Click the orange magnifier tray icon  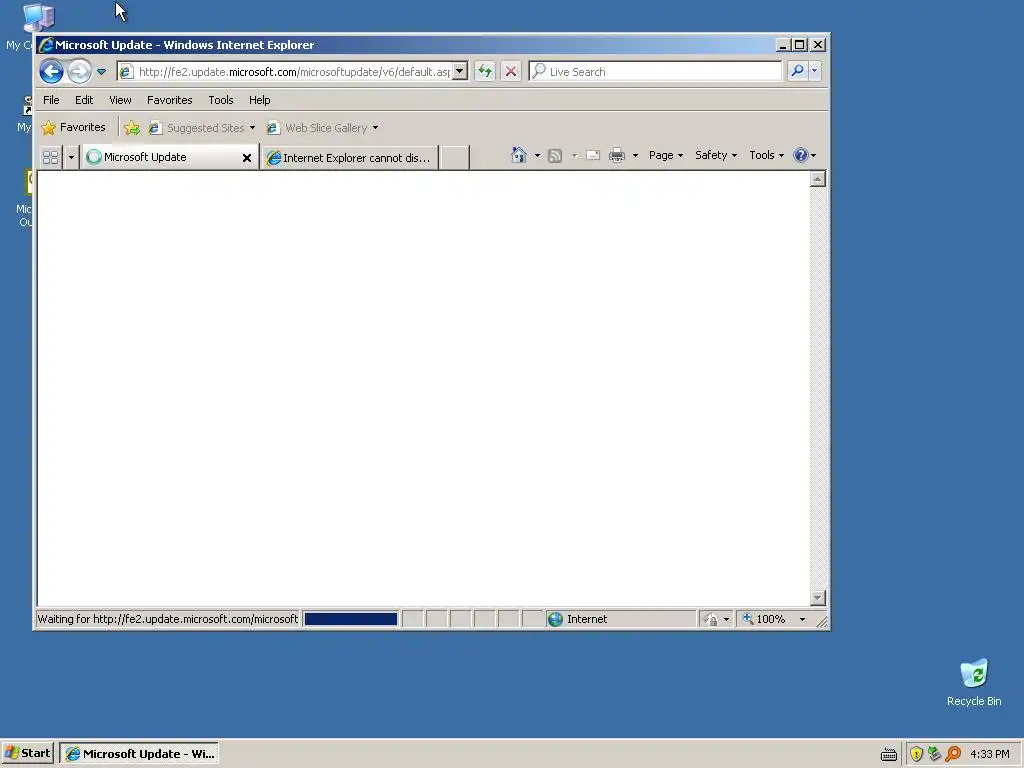(953, 754)
